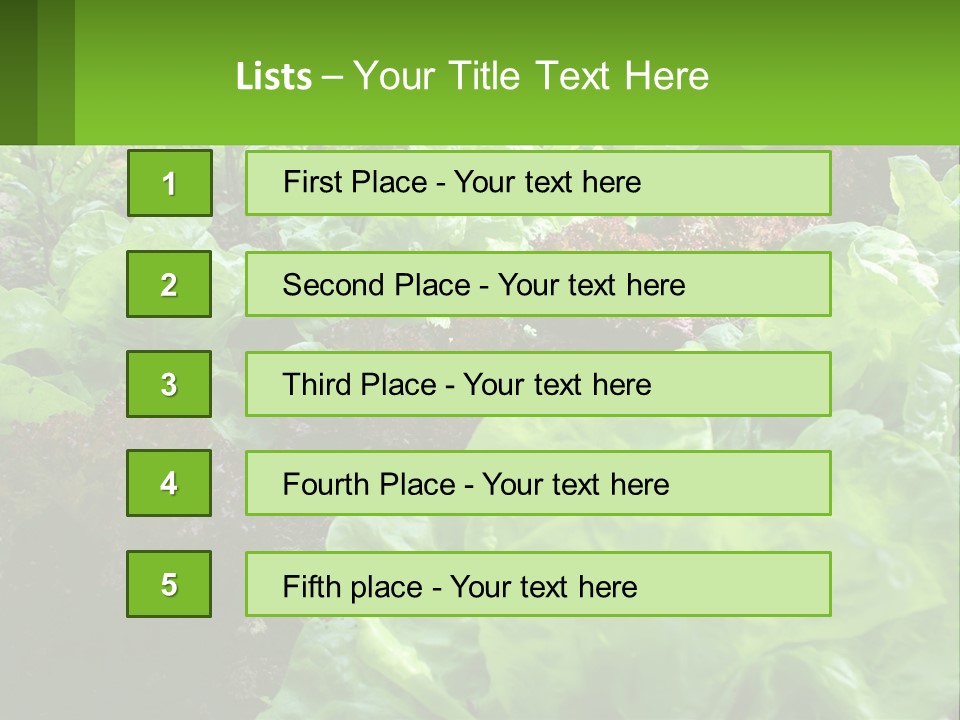Image resolution: width=960 pixels, height=720 pixels.
Task: Click the number 3 green box
Action: [x=169, y=384]
